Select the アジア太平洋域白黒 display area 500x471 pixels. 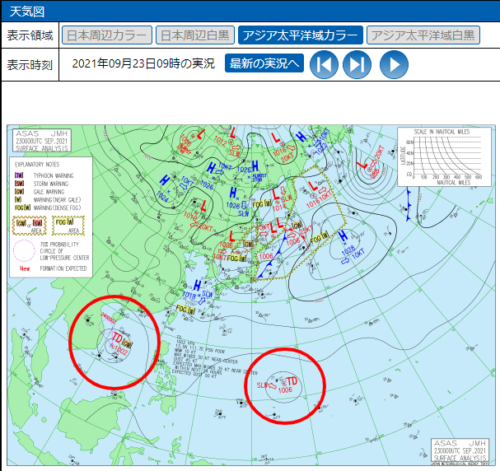click(423, 35)
